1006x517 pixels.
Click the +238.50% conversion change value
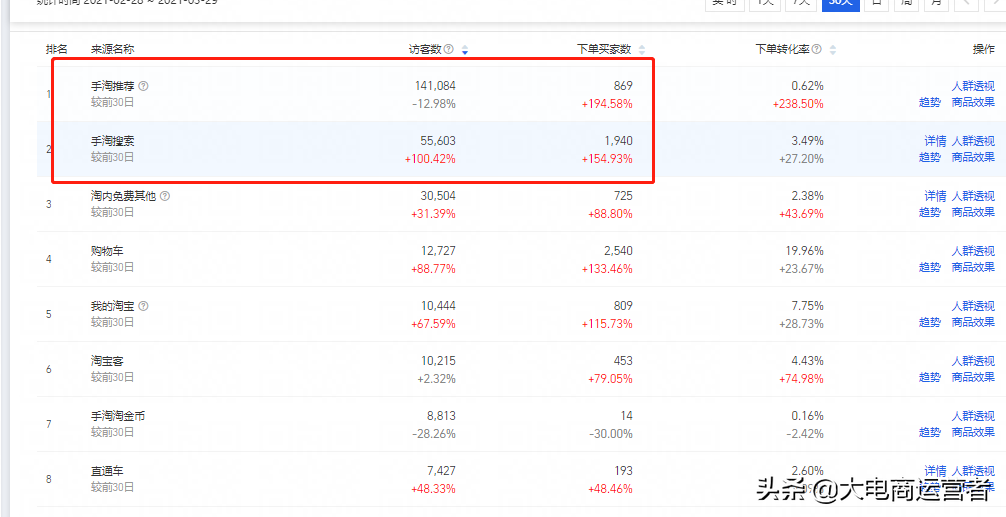(x=798, y=104)
